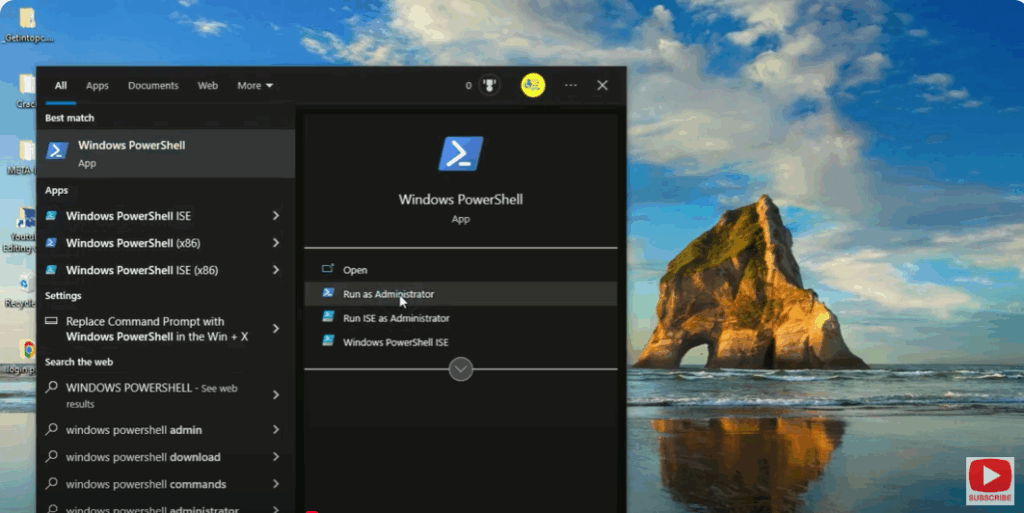The width and height of the screenshot is (1024, 513).
Task: Click the Windows PowerShell ISE result icon
Action: (51, 215)
